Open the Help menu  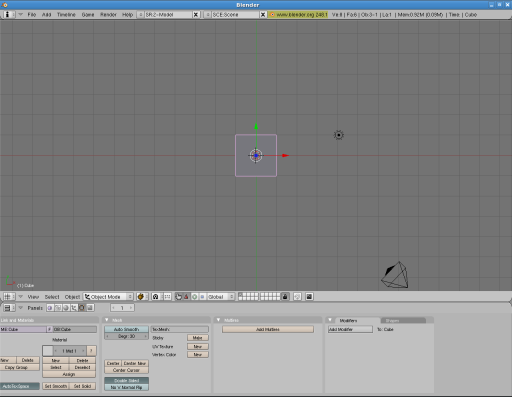[127, 15]
